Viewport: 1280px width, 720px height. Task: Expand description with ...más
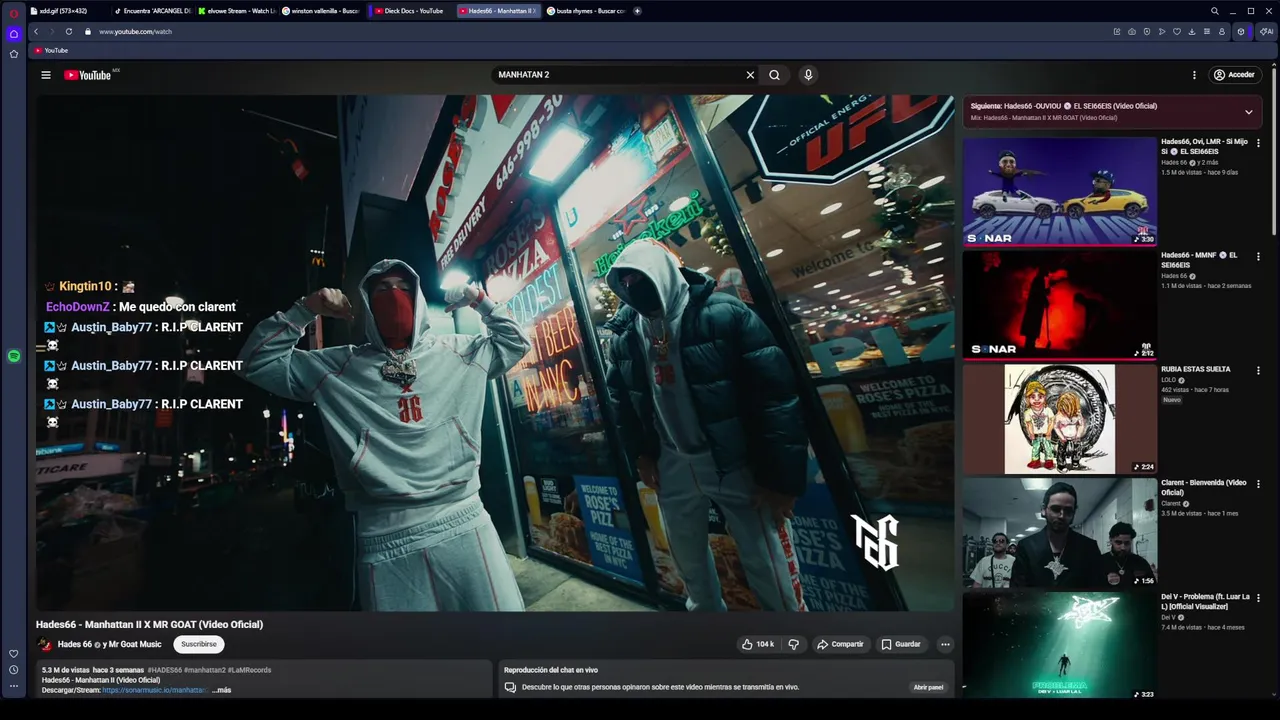222,690
